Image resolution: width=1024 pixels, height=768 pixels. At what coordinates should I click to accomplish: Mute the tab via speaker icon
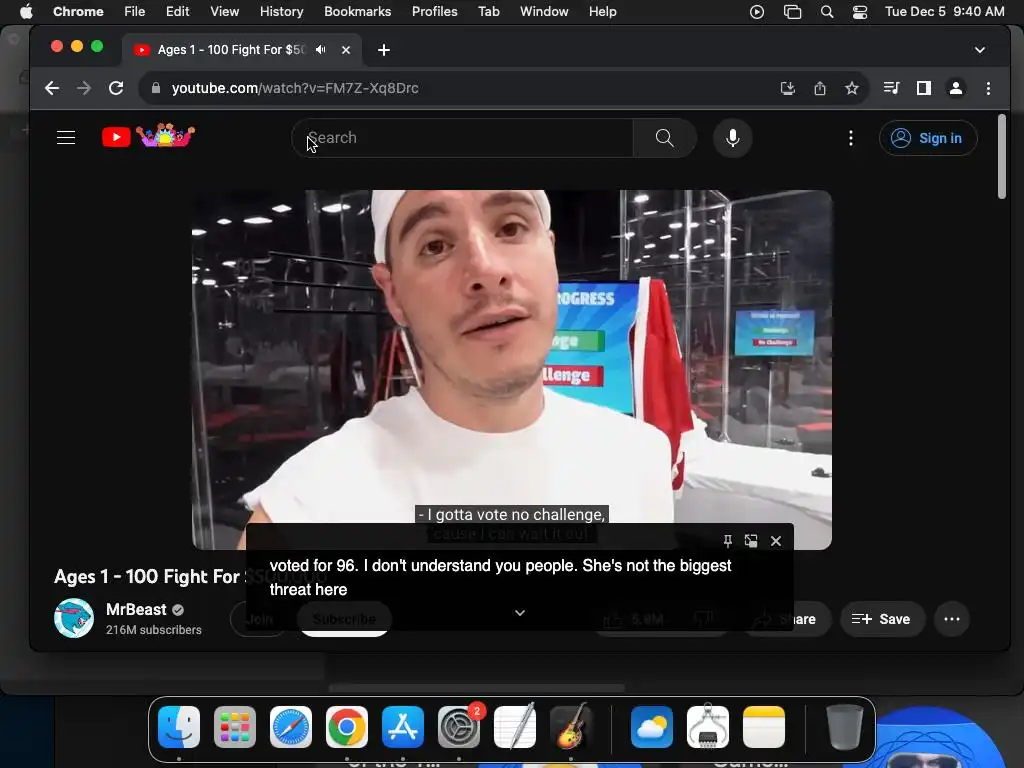[x=321, y=50]
